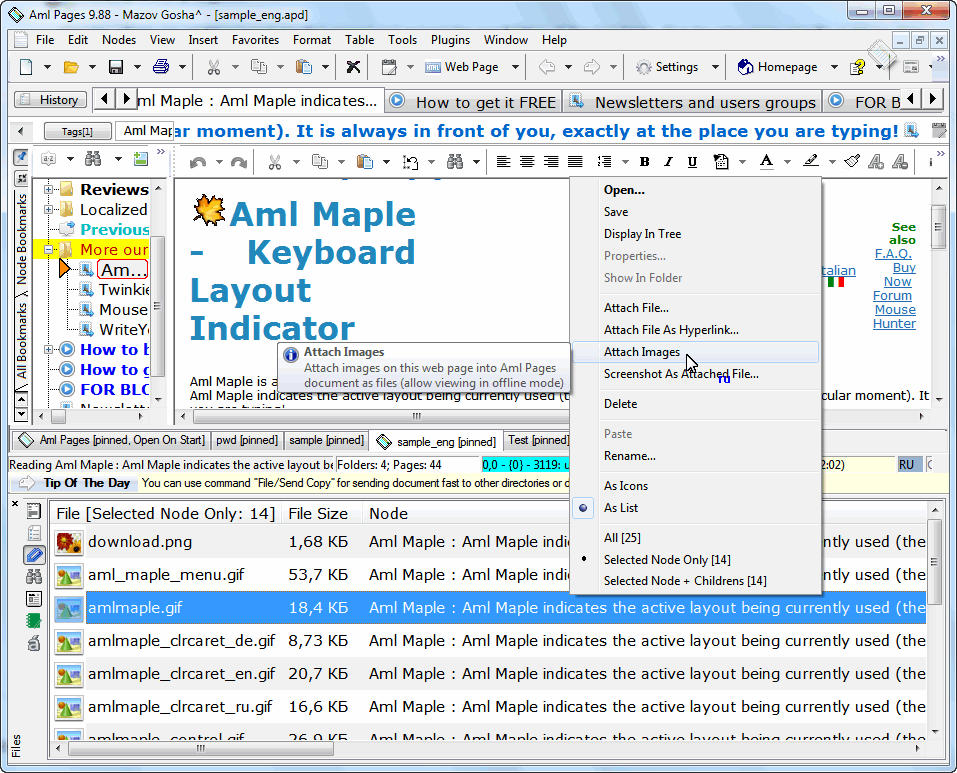Click the paperclip attachments icon in Files sidebar
The width and height of the screenshot is (957, 773).
pyautogui.click(x=34, y=555)
